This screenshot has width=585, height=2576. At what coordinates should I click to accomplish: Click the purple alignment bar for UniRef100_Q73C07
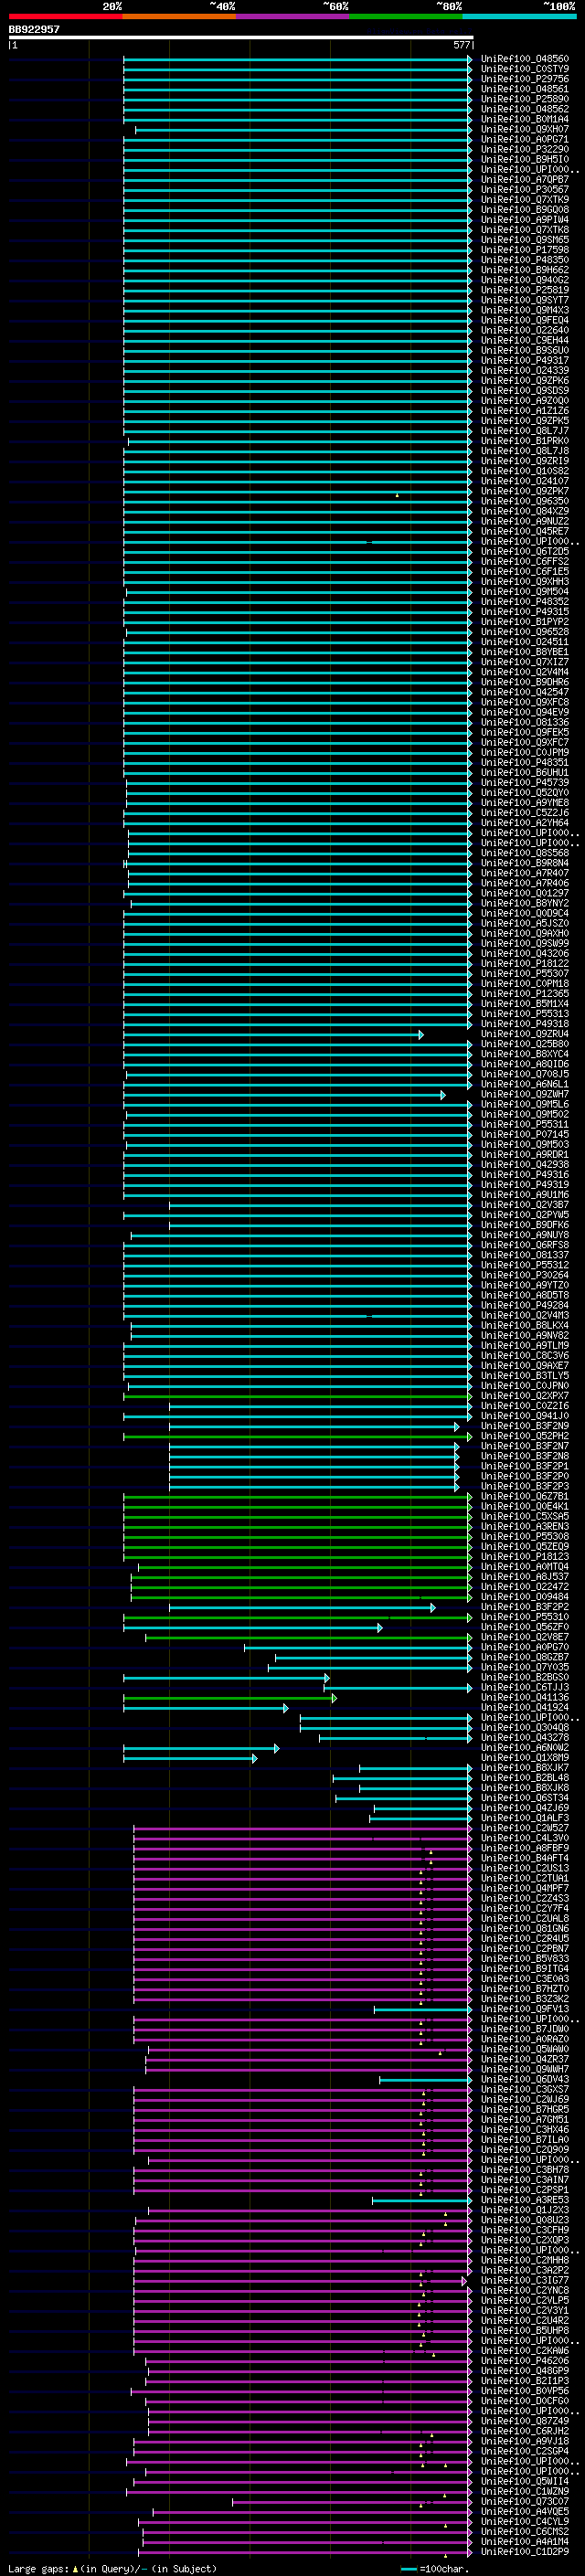[352, 2501]
